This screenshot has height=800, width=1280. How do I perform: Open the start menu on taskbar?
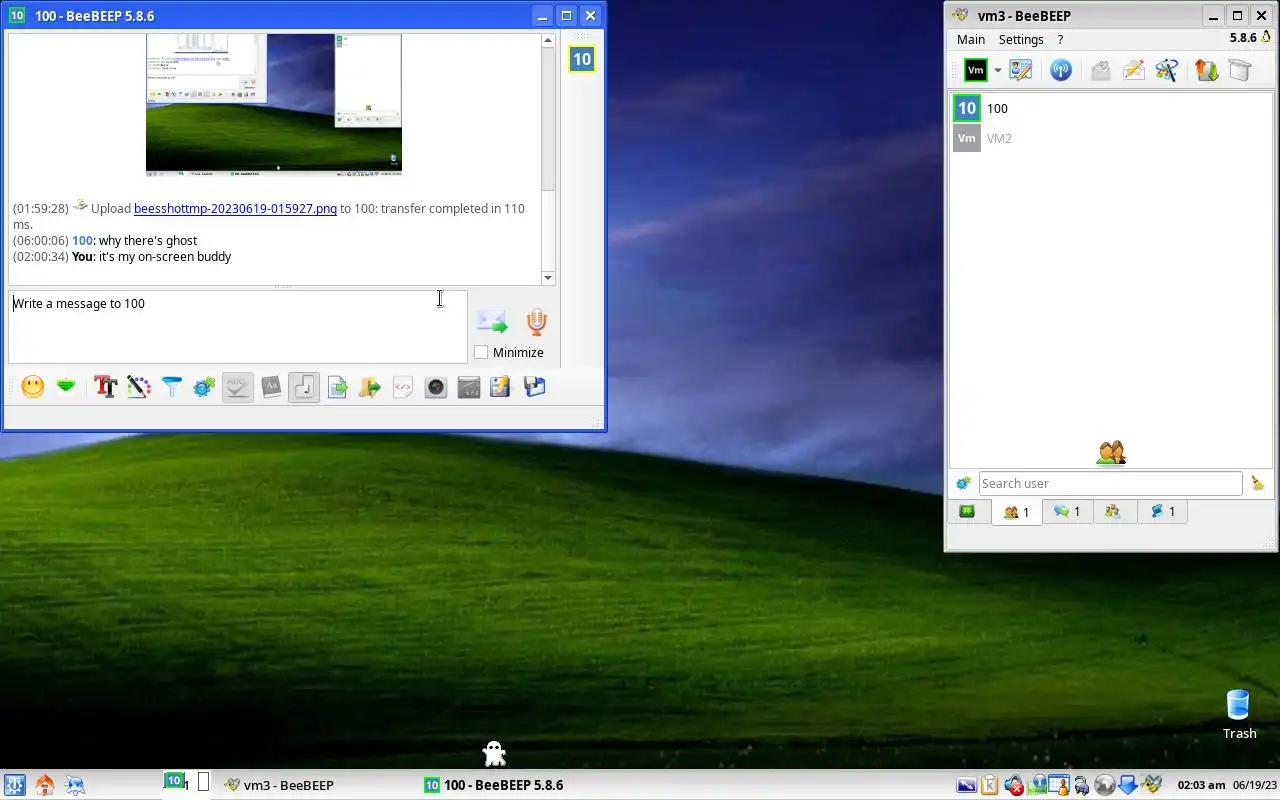14,785
